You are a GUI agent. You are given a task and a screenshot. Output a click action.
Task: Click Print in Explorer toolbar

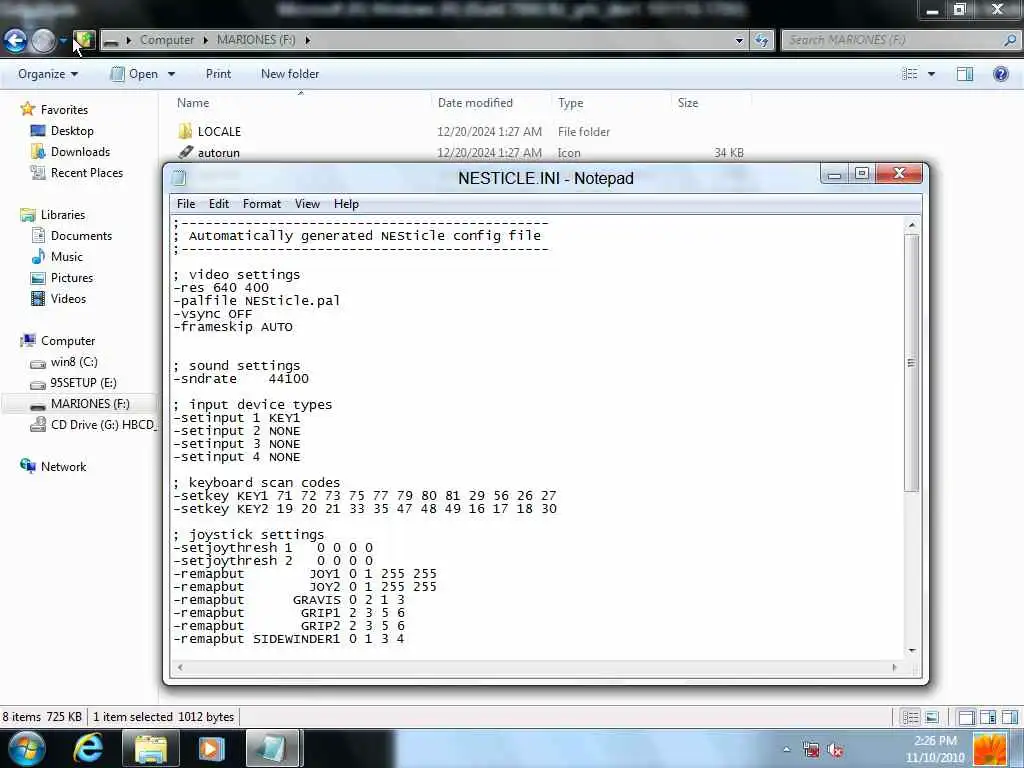pos(218,74)
